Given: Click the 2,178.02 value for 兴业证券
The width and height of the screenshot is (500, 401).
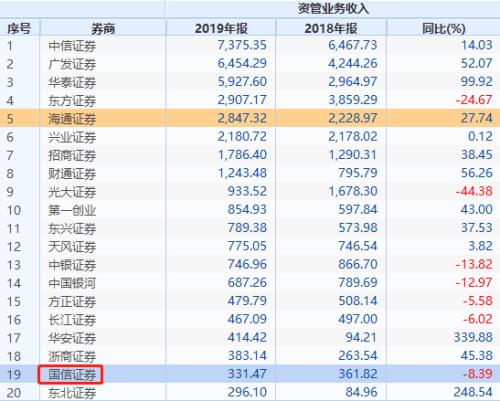Looking at the screenshot, I should tap(353, 136).
